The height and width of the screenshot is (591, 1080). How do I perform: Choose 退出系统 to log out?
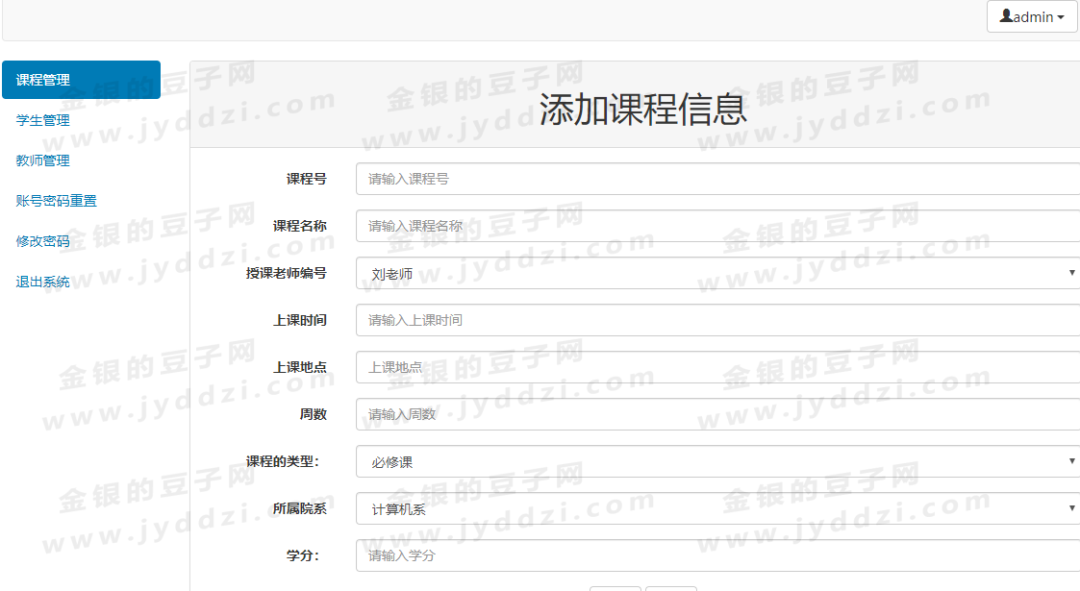coord(43,282)
